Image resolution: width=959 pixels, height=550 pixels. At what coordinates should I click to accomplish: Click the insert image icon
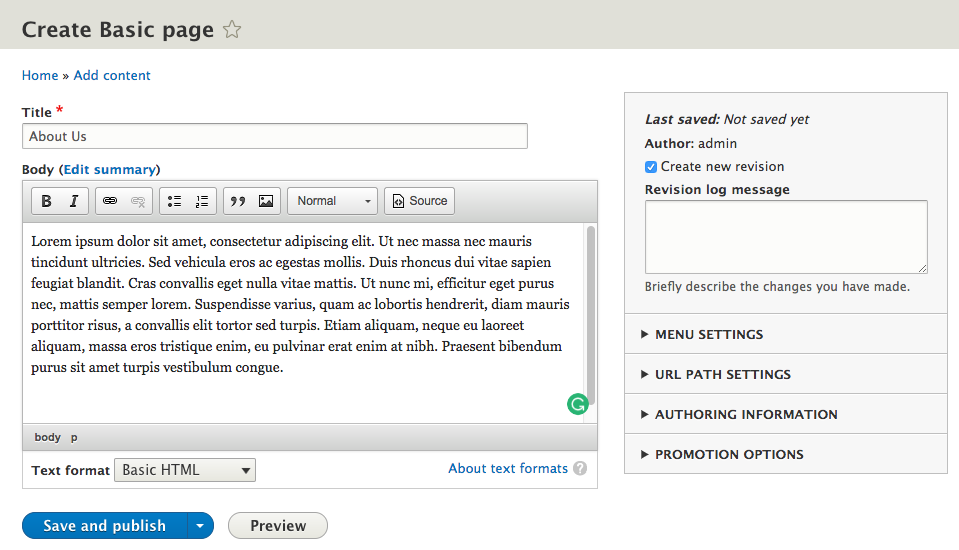266,201
